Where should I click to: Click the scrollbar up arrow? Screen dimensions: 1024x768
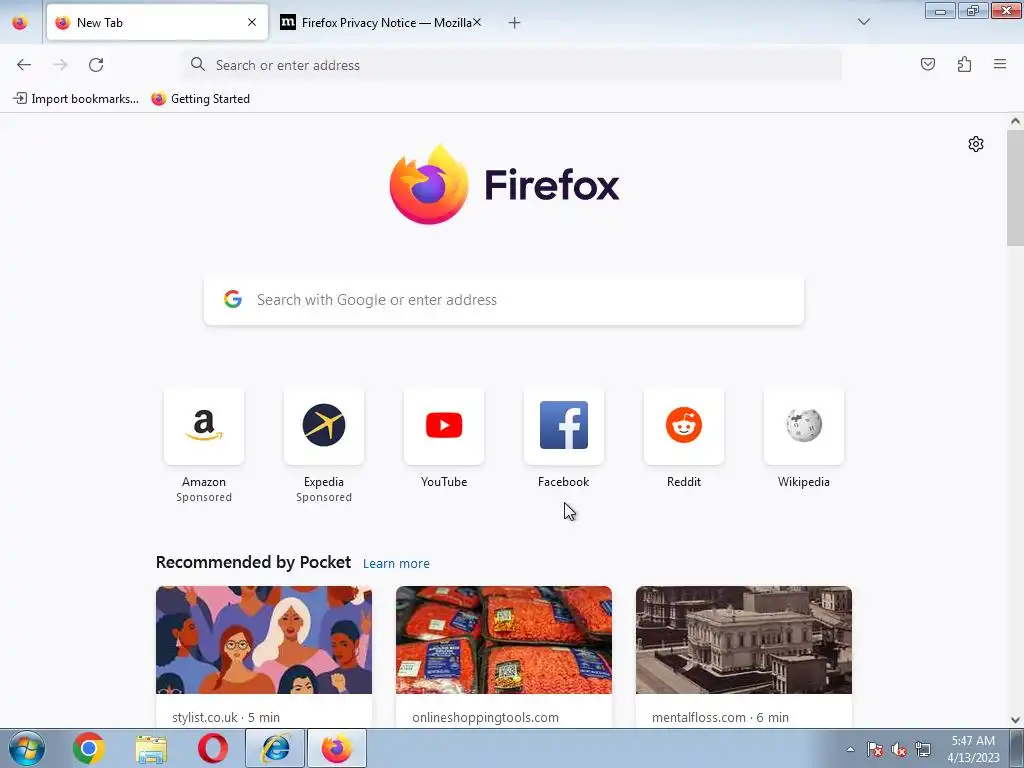coord(1015,121)
